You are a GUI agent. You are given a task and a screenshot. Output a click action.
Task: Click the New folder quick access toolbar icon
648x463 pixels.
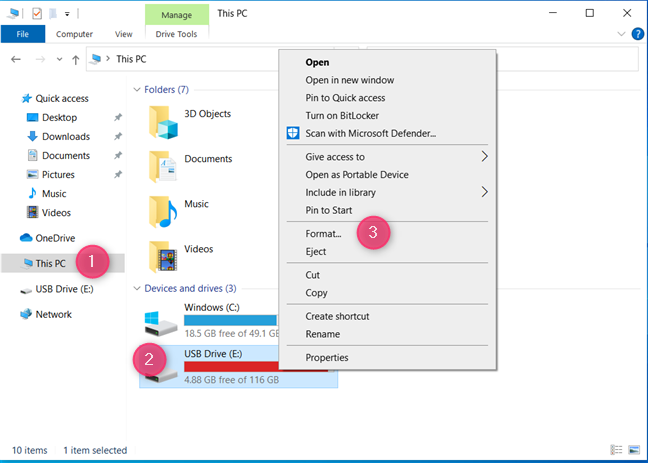52,14
